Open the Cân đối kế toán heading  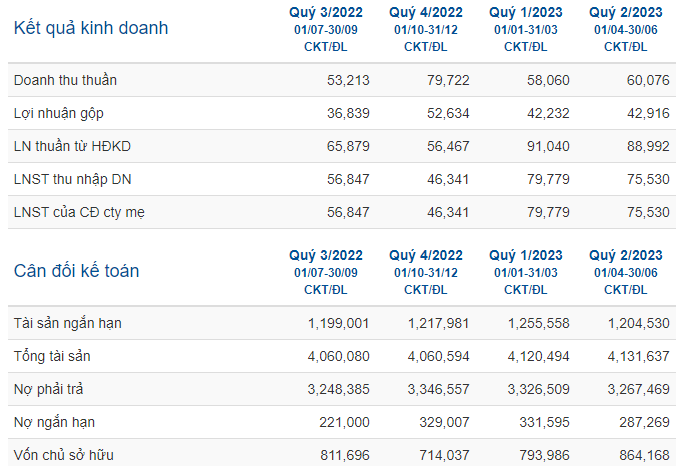point(77,271)
